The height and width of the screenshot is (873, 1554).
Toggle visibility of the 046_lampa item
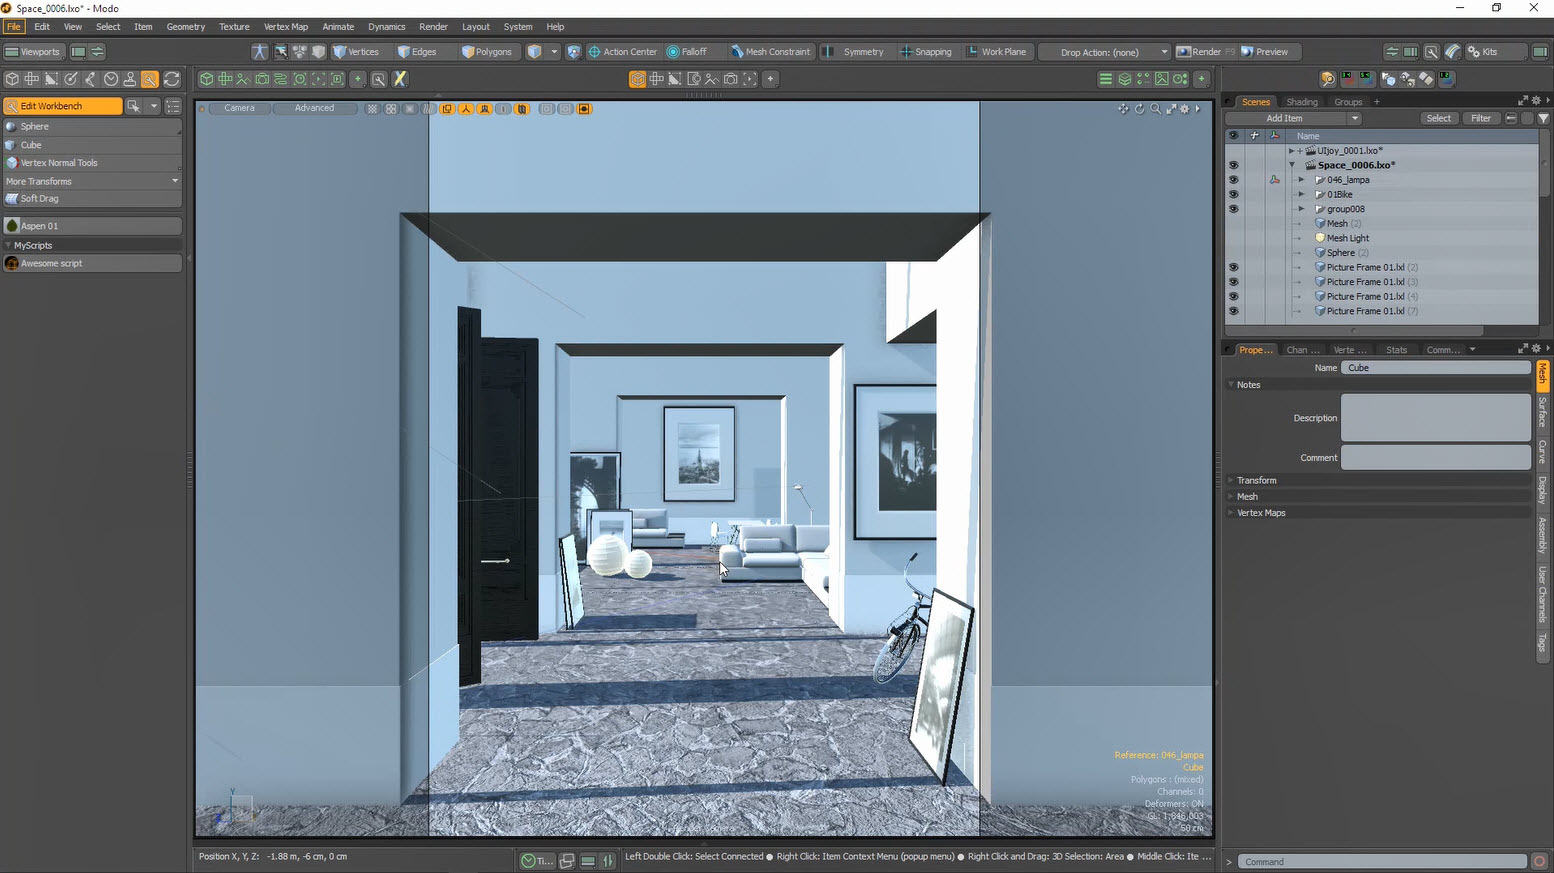tap(1233, 180)
